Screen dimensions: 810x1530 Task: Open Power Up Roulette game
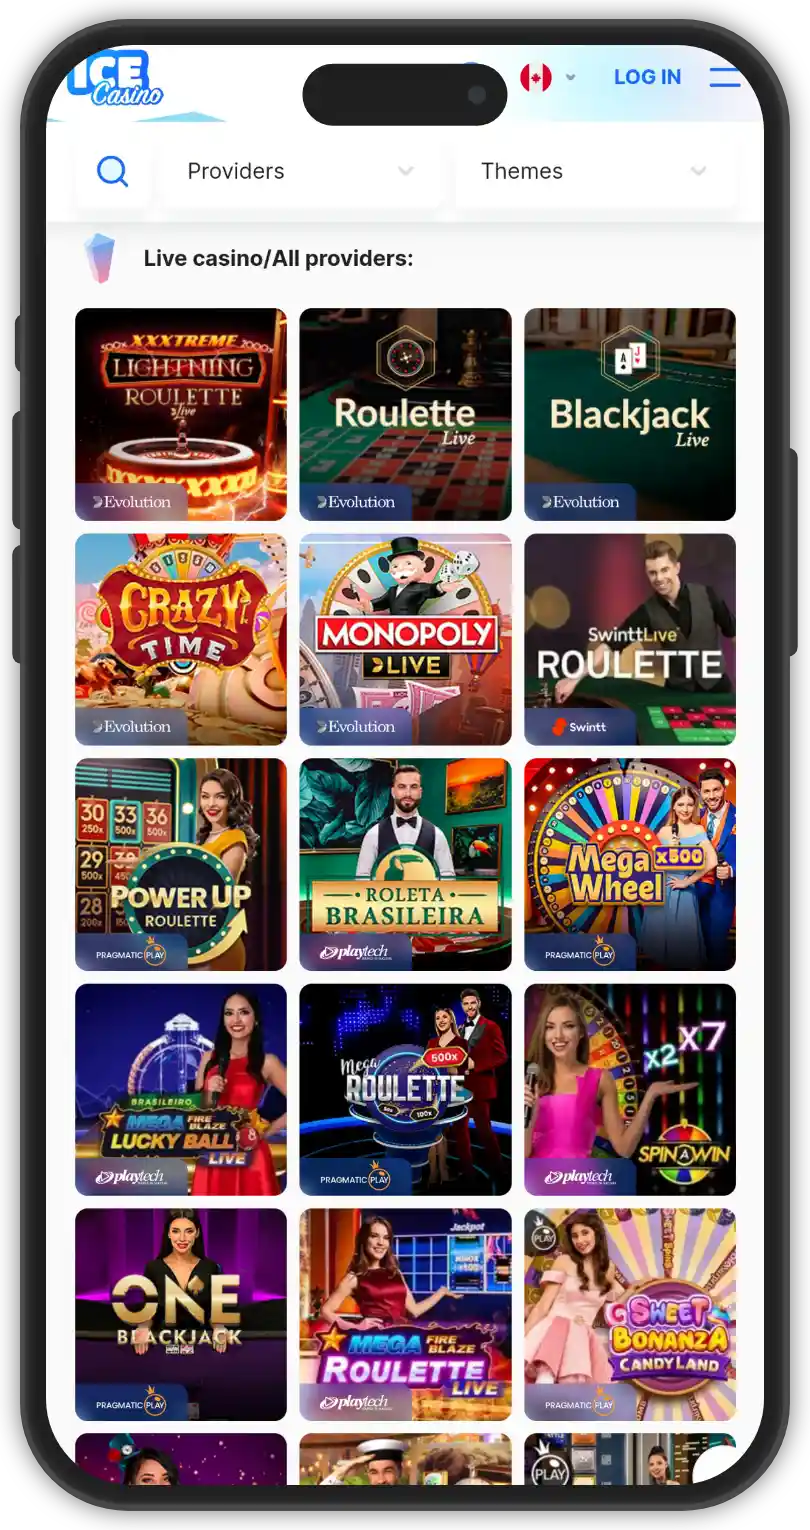181,865
